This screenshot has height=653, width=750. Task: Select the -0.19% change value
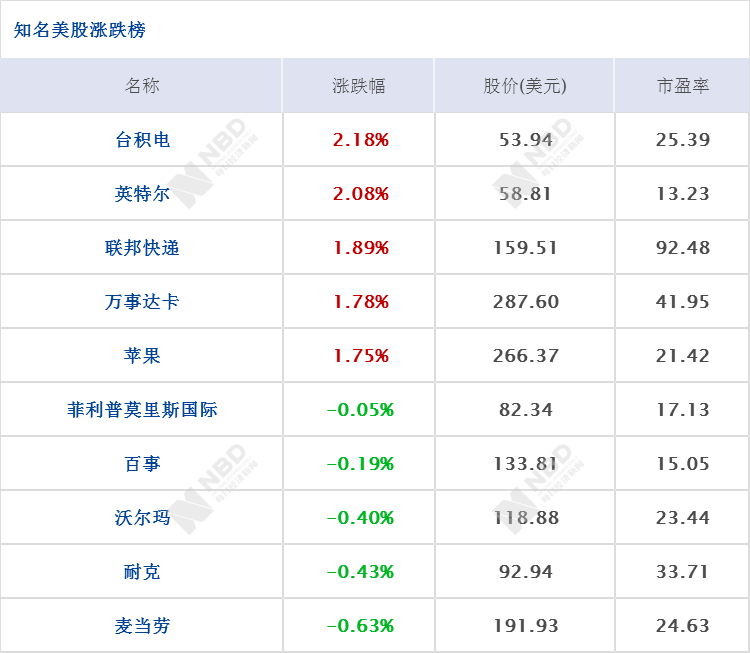(x=360, y=464)
